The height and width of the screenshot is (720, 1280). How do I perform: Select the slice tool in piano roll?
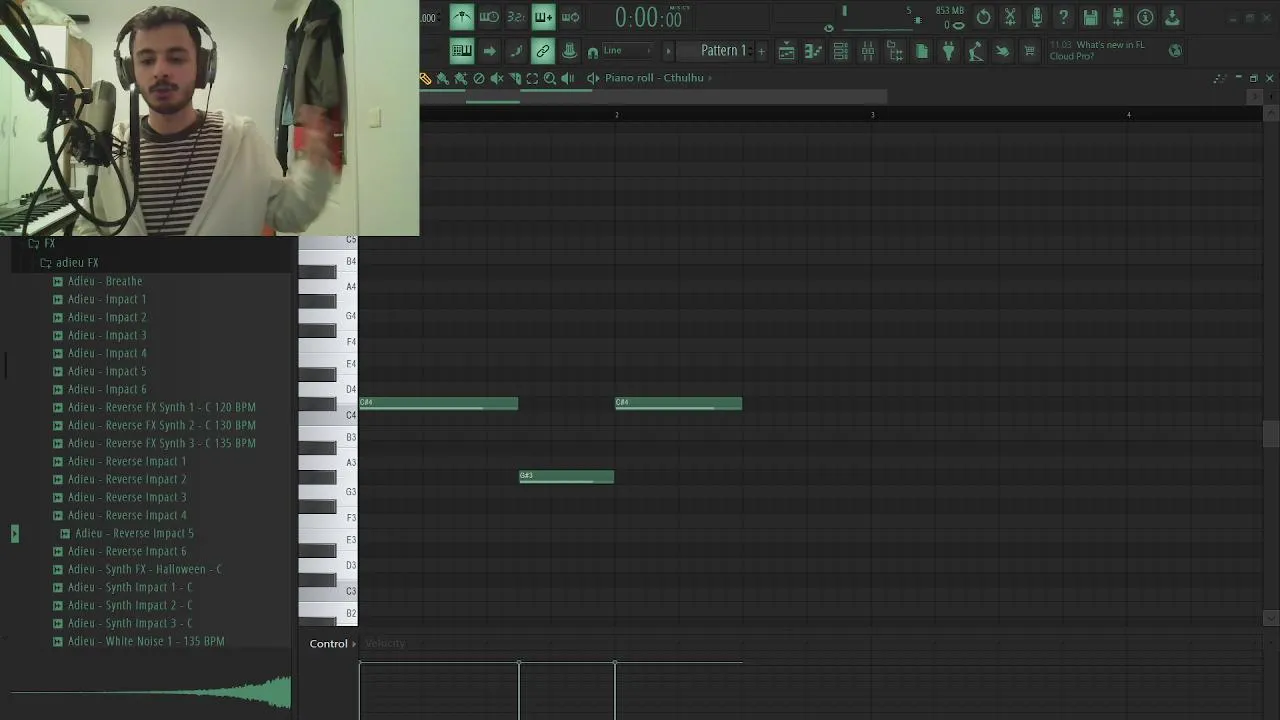(x=515, y=78)
